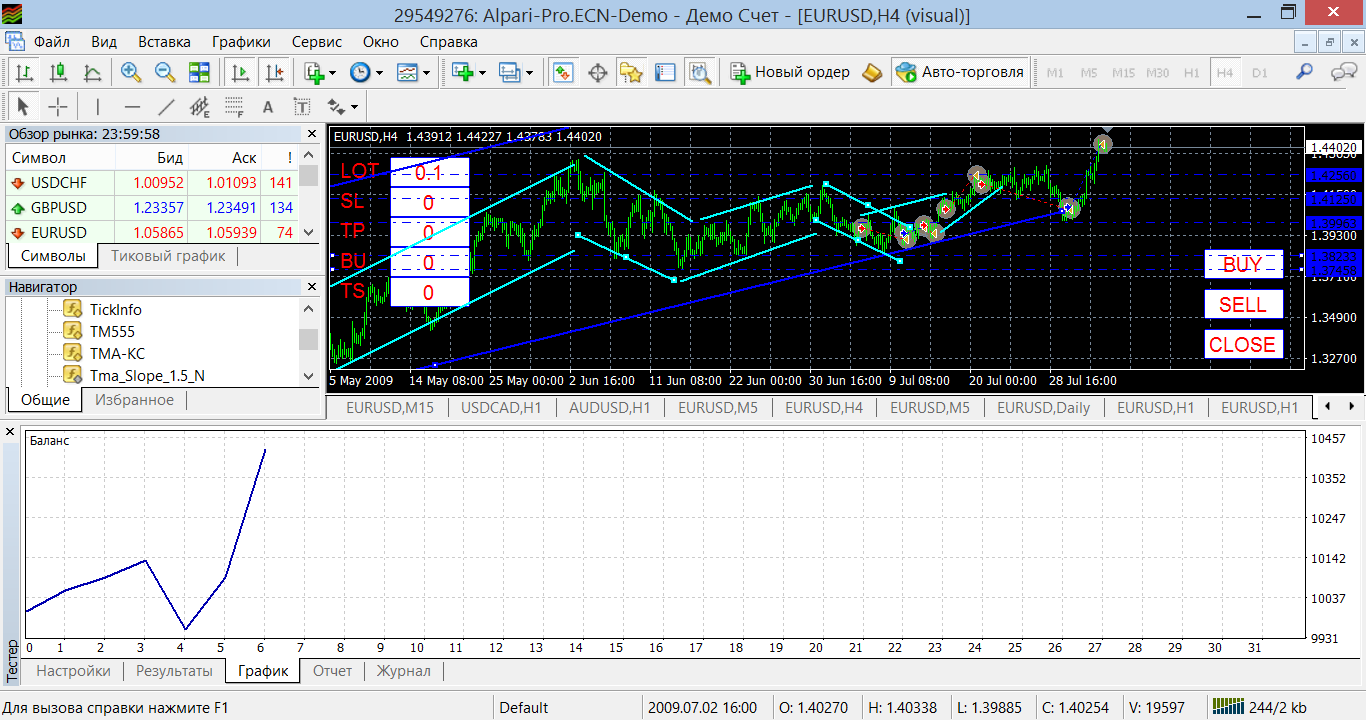Open the templates dropdown arrow

pyautogui.click(x=426, y=73)
